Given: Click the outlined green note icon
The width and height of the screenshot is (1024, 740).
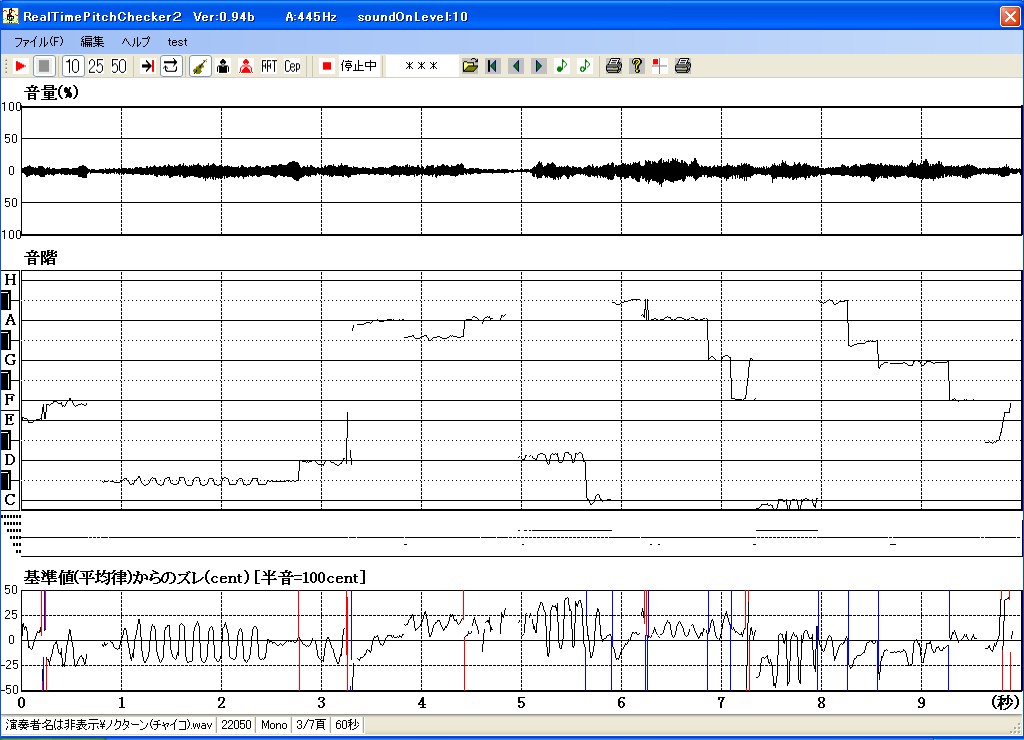Looking at the screenshot, I should coord(584,66).
